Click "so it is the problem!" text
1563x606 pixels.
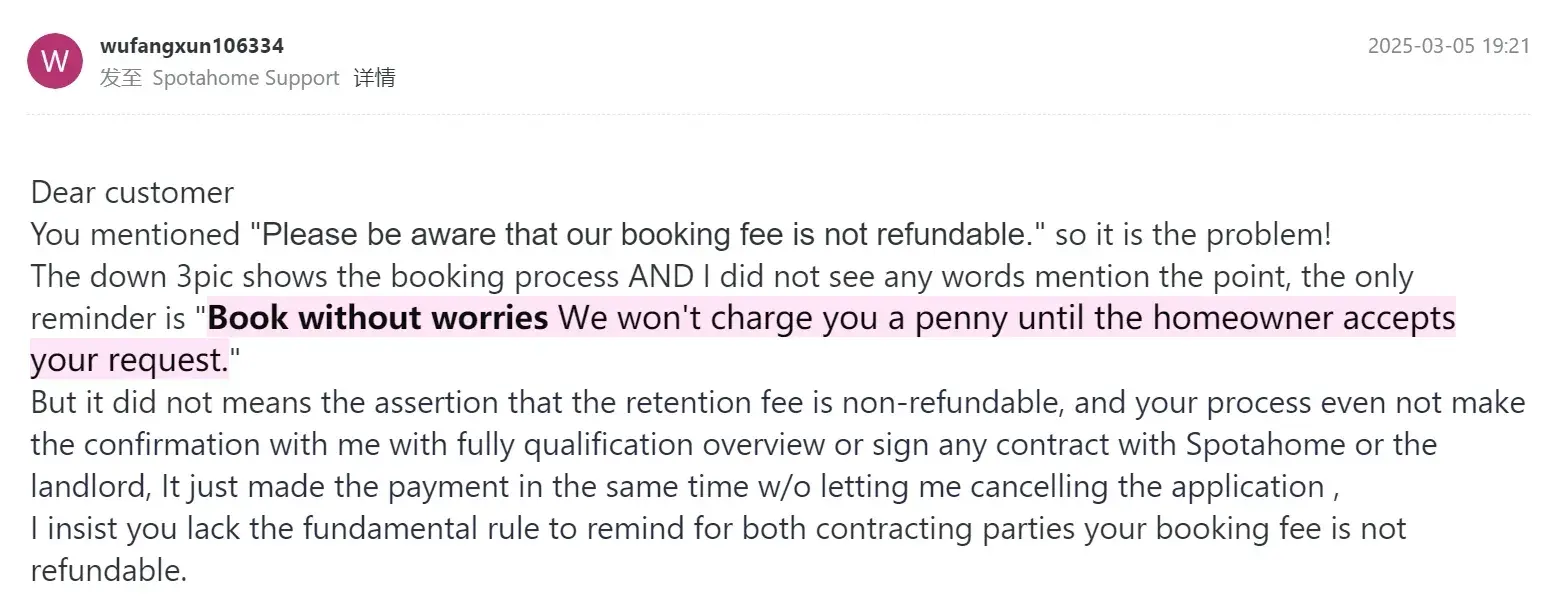[1193, 234]
